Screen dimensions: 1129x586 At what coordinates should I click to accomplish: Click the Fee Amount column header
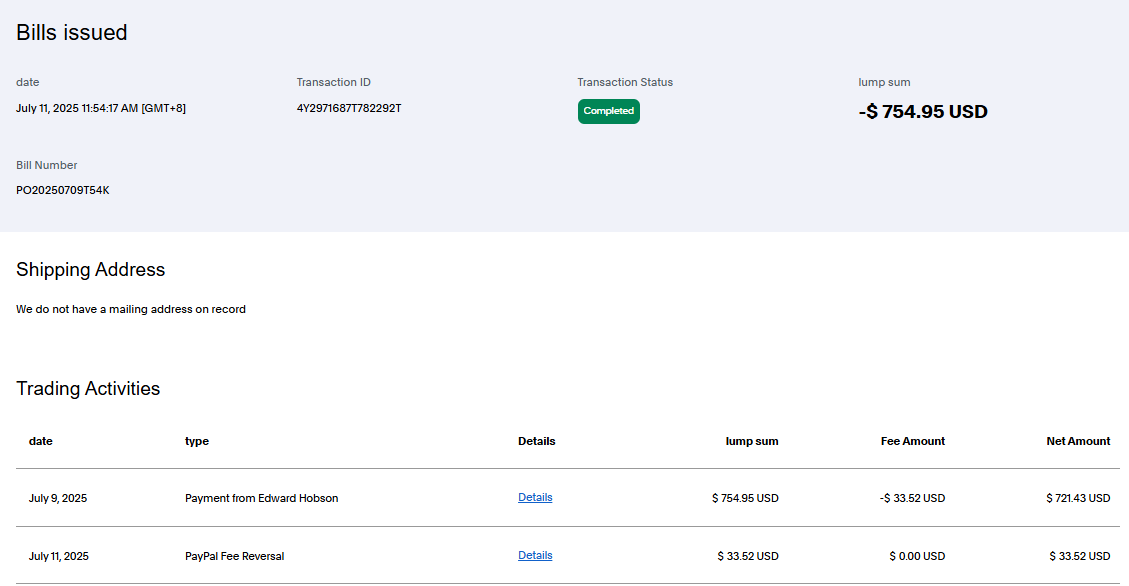click(912, 441)
